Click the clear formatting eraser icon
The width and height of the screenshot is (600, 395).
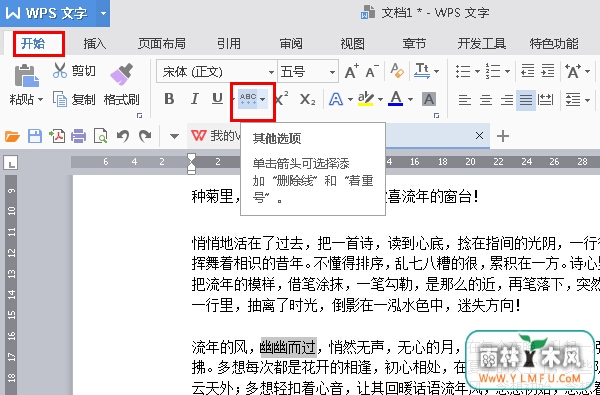[397, 71]
